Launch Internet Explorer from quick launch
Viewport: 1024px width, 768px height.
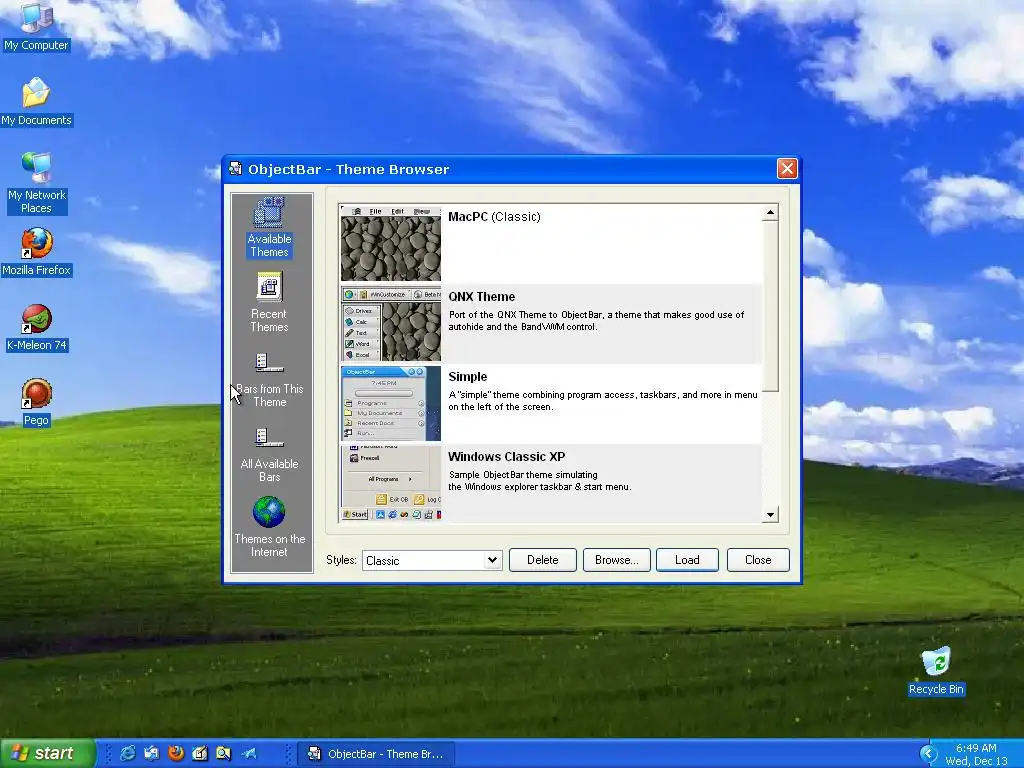(128, 754)
